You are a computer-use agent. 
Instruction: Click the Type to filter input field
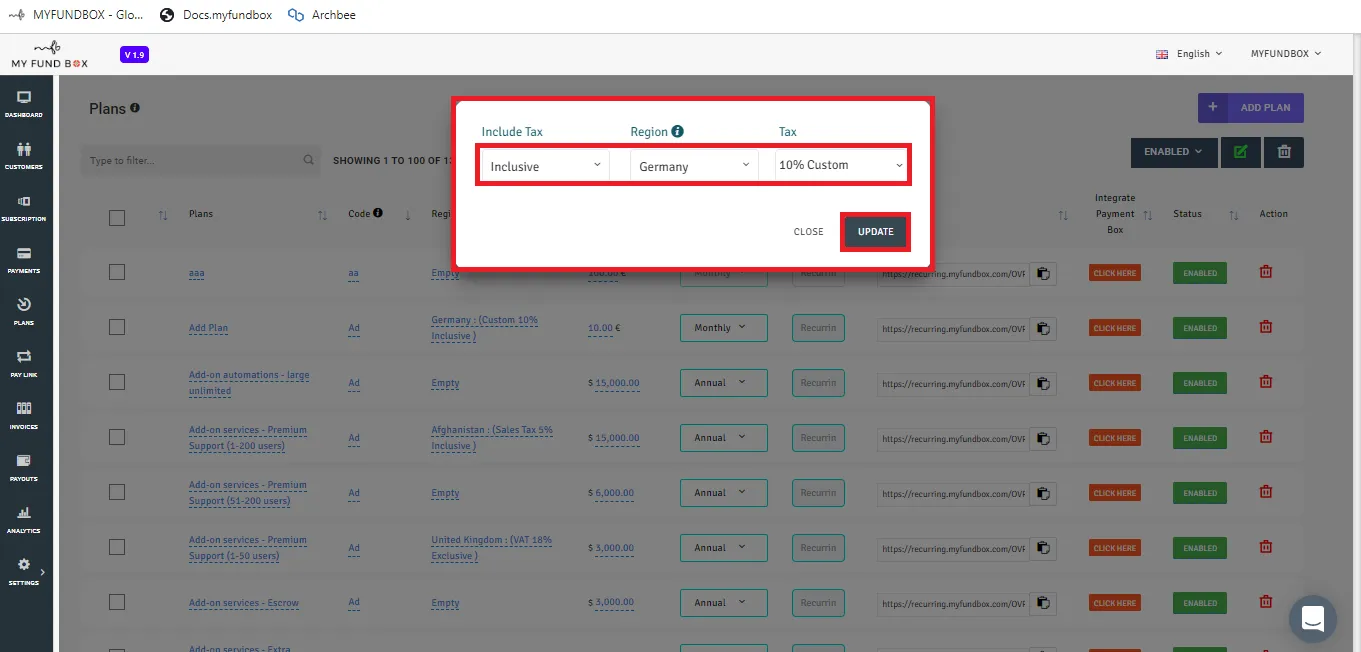click(x=200, y=160)
